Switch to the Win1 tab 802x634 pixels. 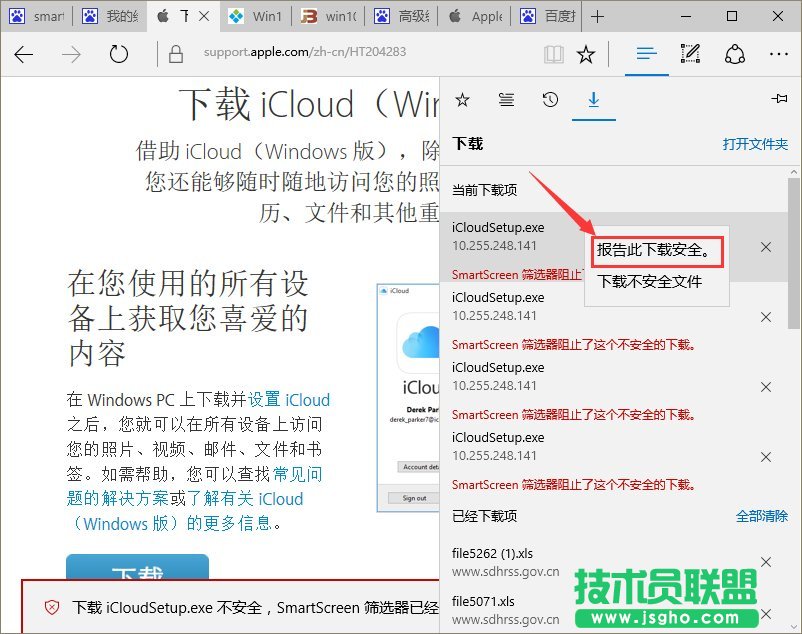(256, 16)
